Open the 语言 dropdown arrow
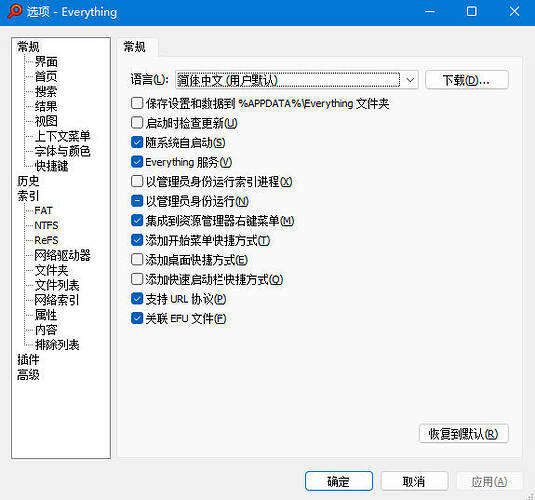The height and width of the screenshot is (500, 535). click(x=410, y=80)
